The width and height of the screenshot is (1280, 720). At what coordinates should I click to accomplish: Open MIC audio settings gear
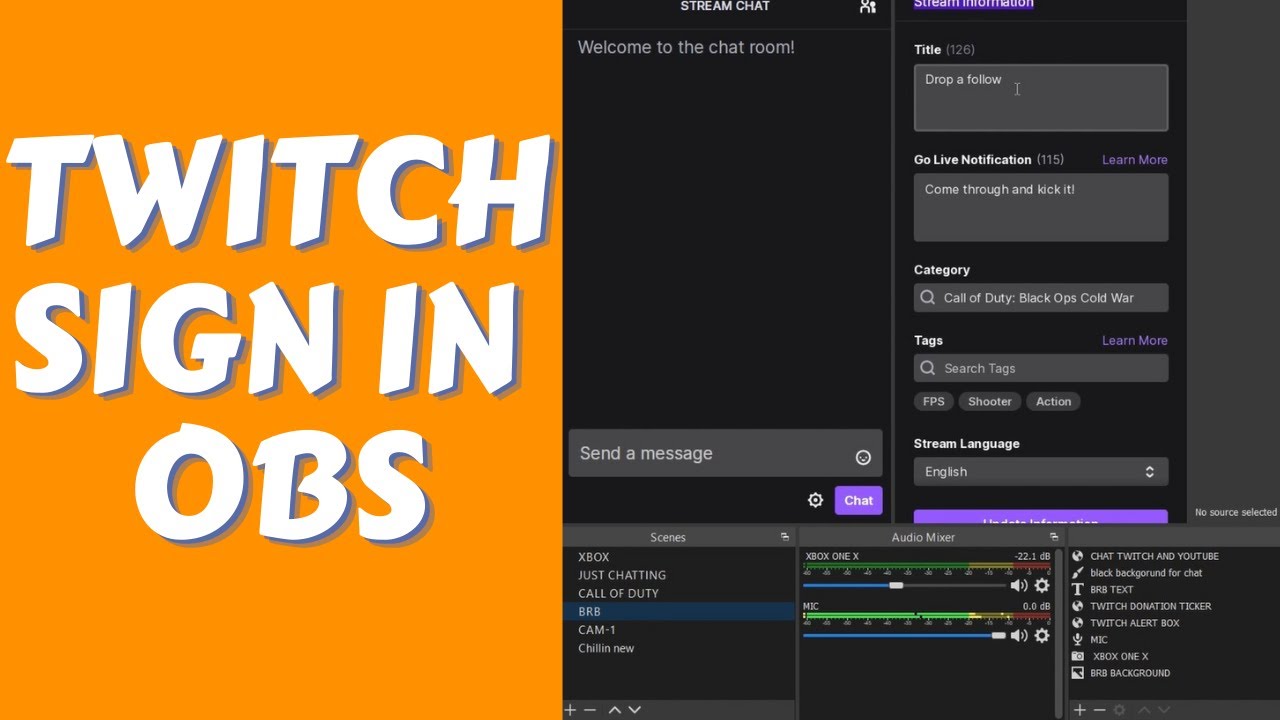tap(1042, 635)
